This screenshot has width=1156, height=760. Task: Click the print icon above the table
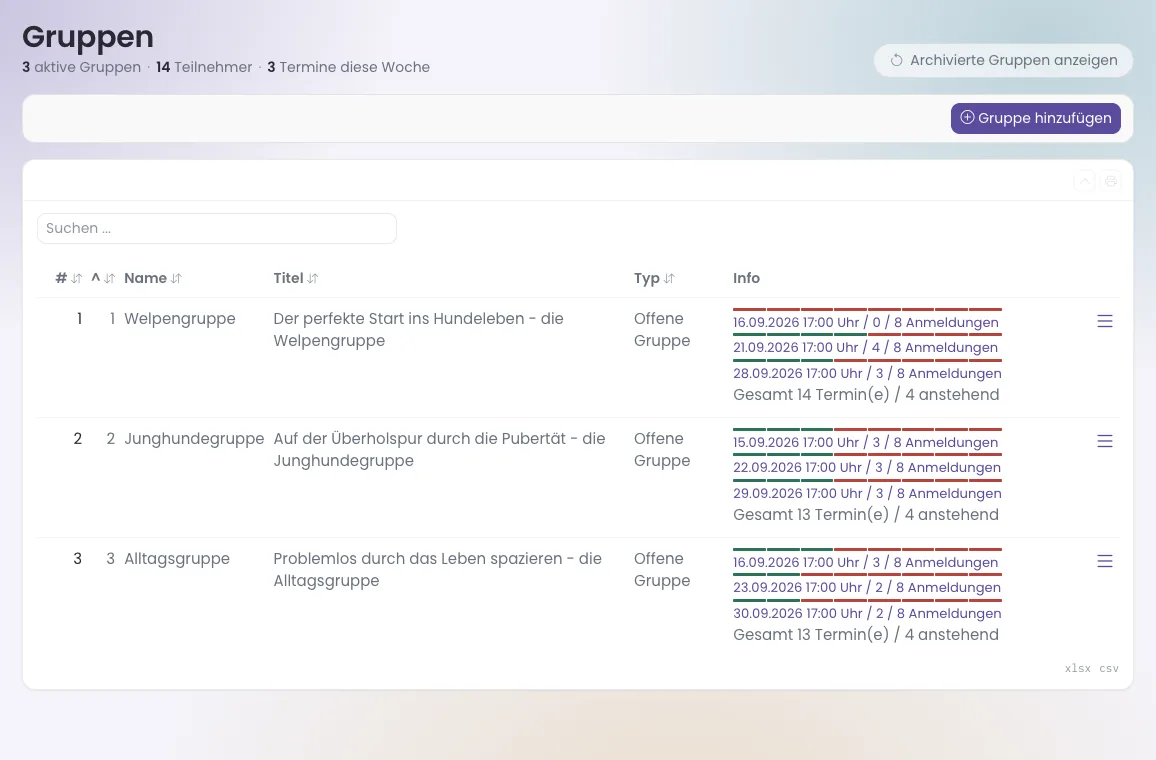[x=1110, y=181]
